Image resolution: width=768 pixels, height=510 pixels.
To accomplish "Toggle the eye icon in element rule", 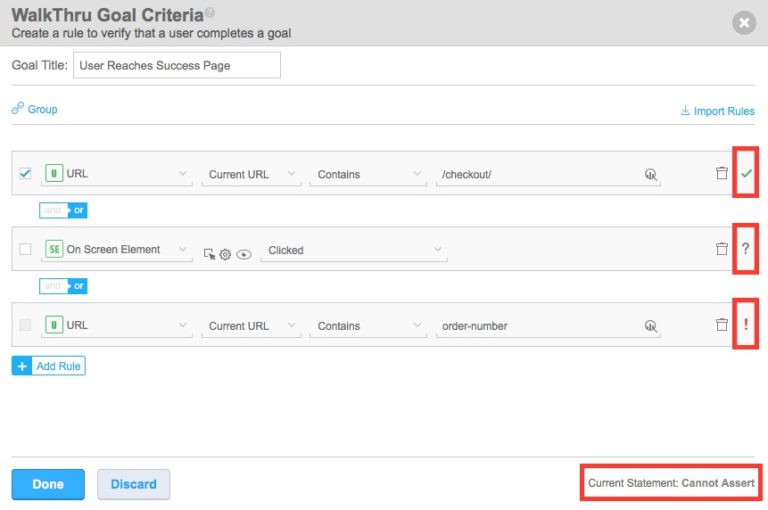I will point(243,254).
